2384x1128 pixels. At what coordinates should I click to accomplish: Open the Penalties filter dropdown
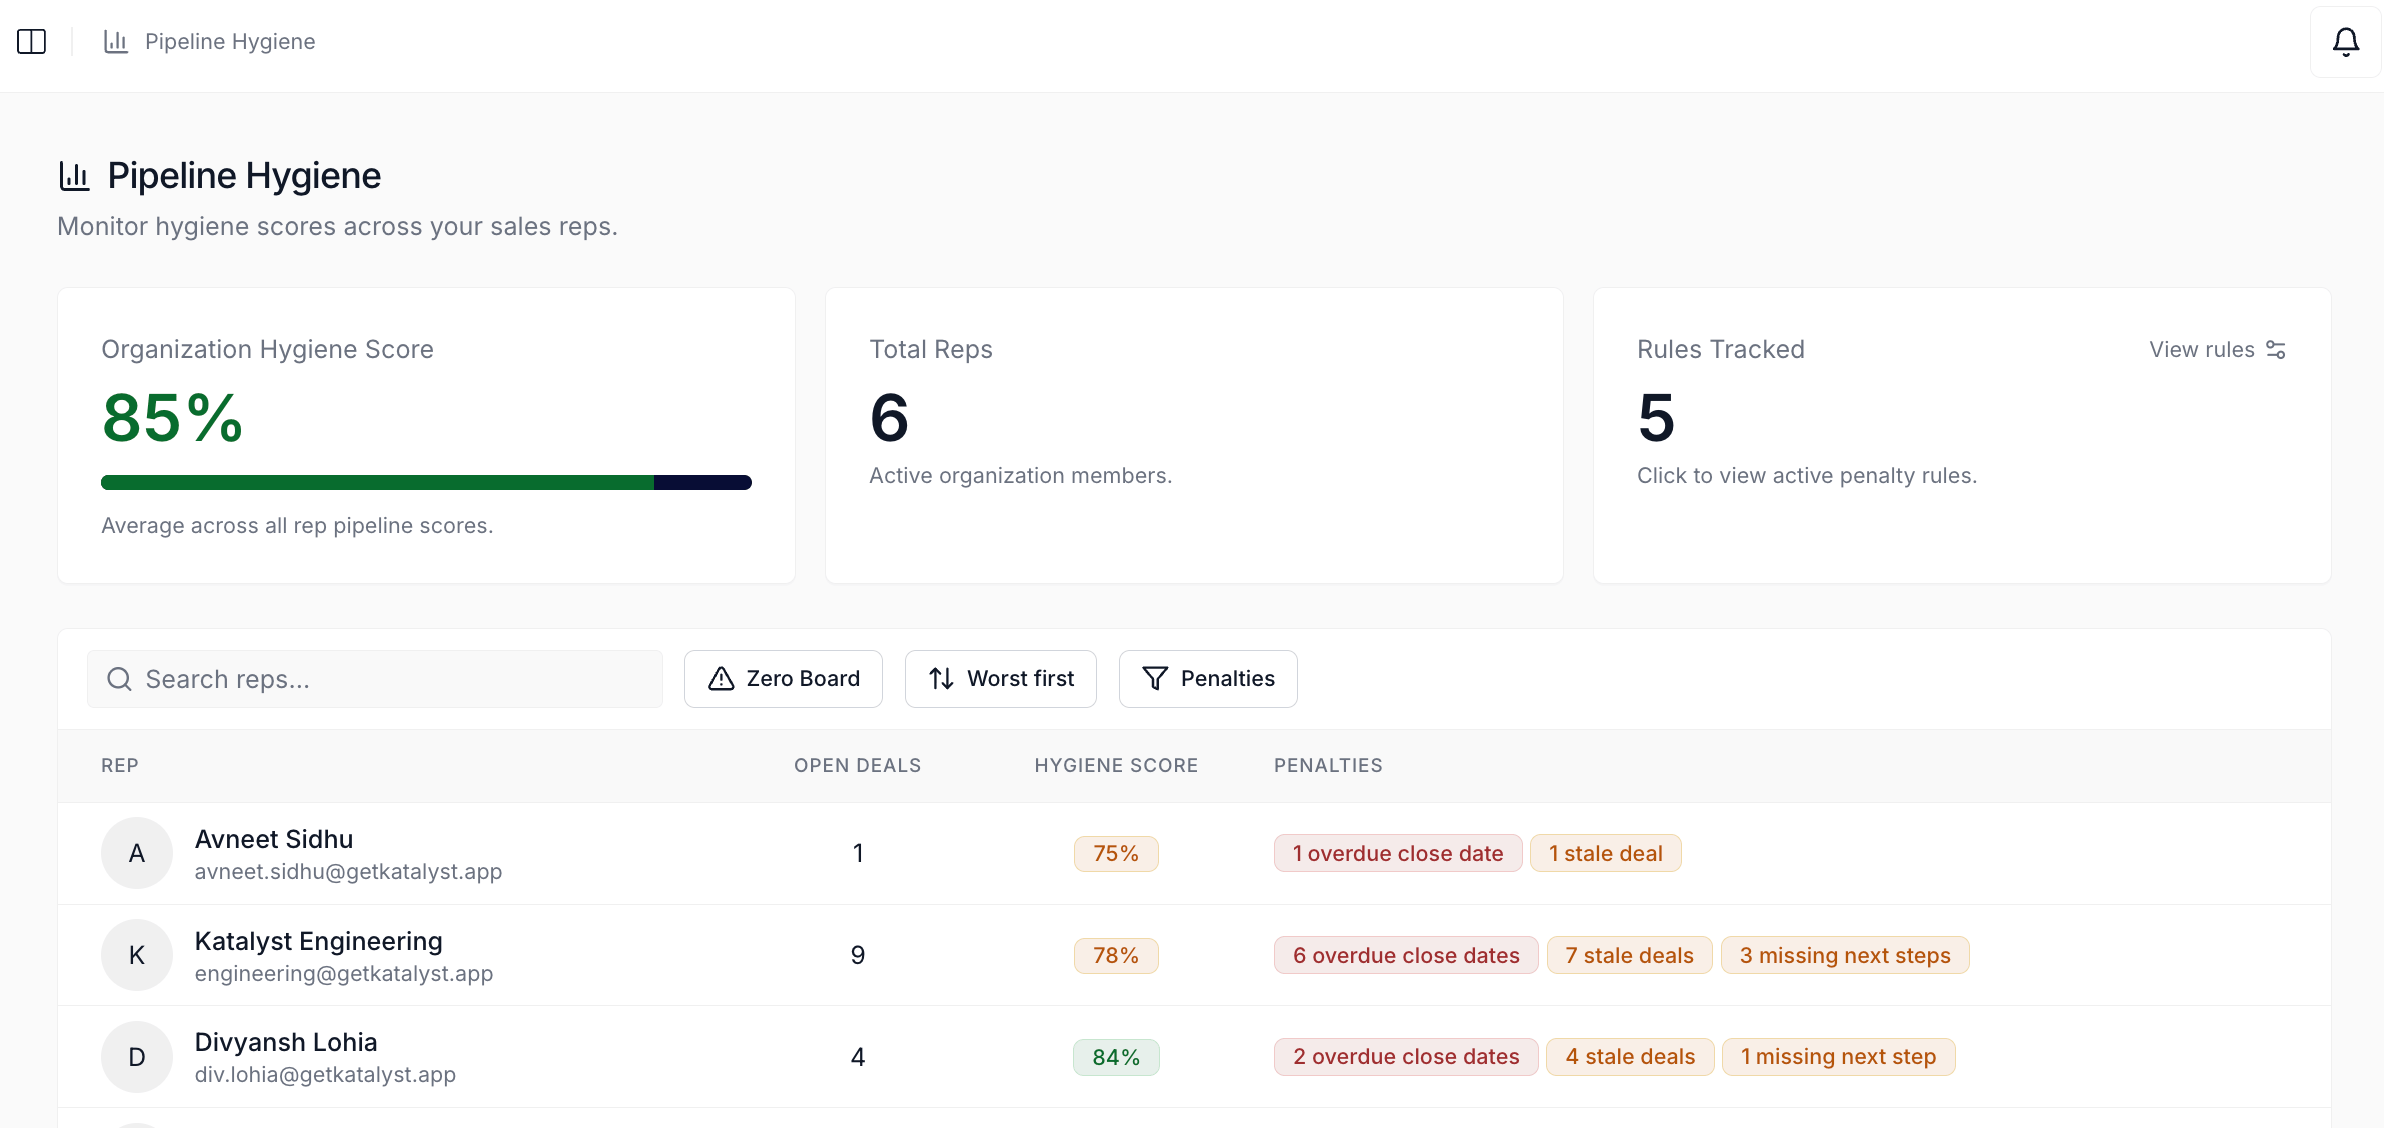(x=1208, y=679)
